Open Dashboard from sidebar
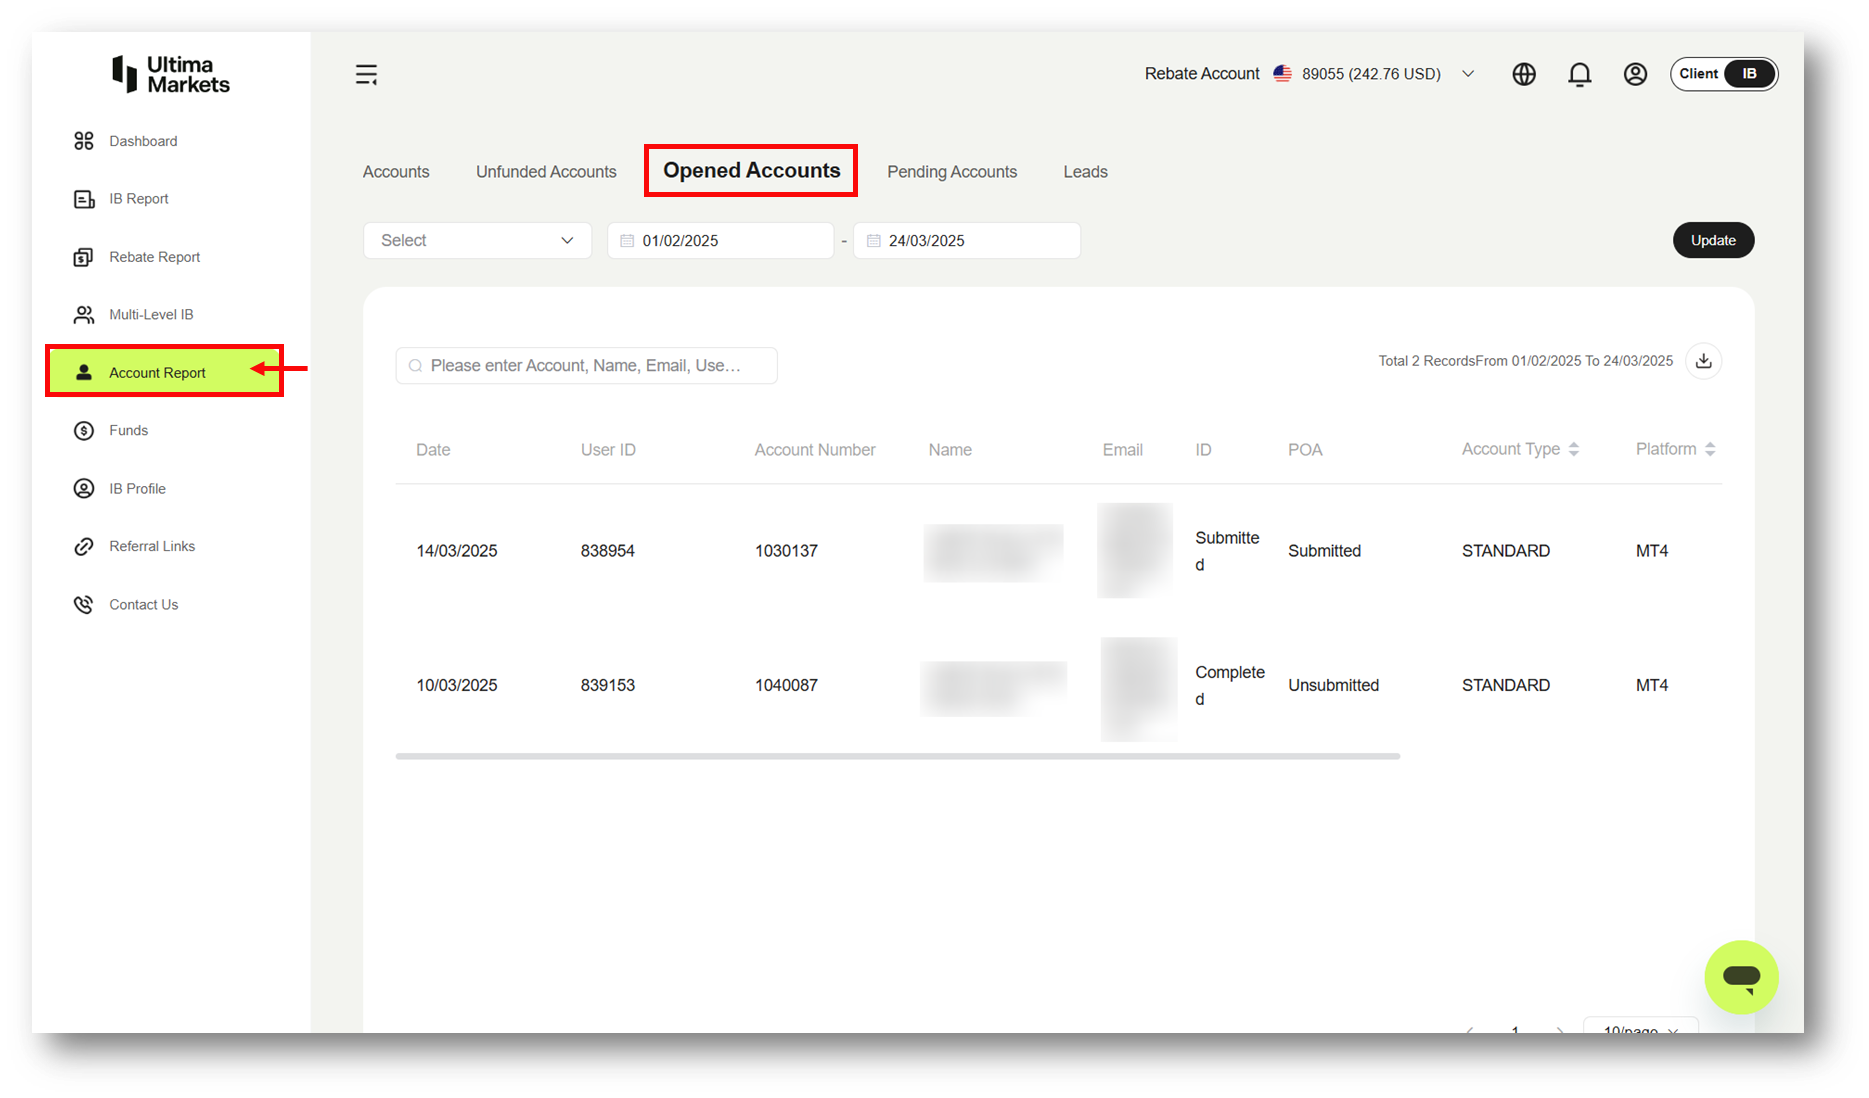This screenshot has width=1869, height=1098. 143,141
